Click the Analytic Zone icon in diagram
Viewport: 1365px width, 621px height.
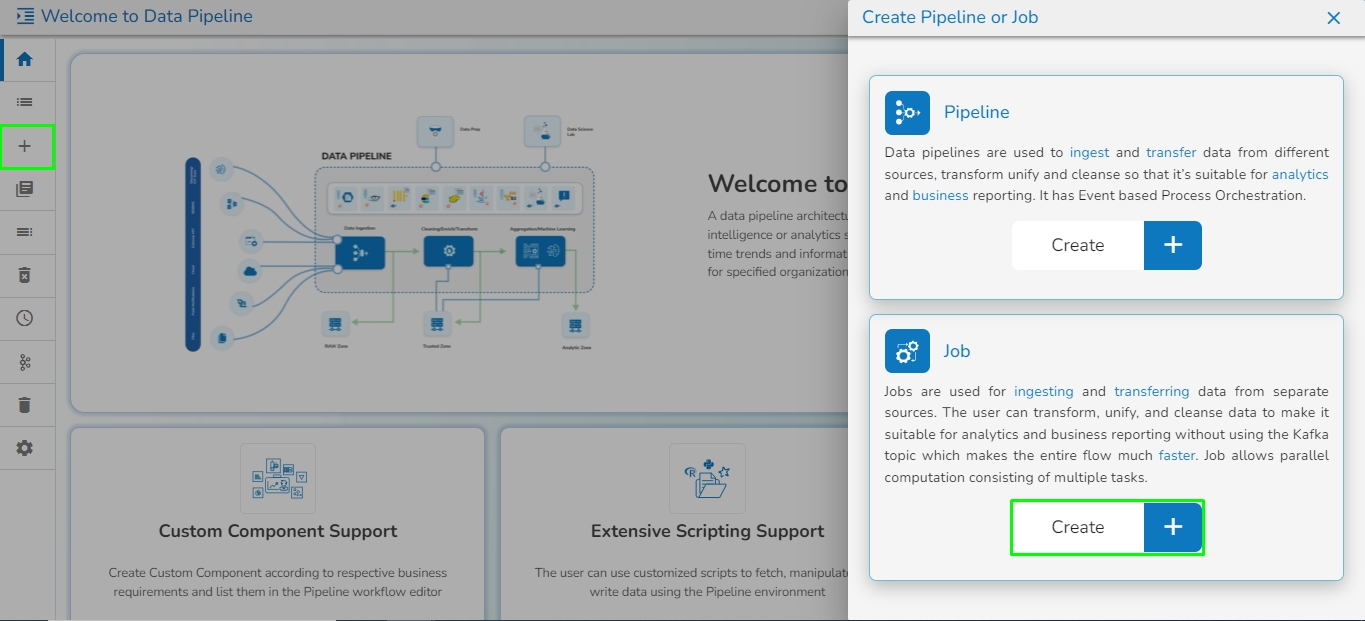pyautogui.click(x=575, y=326)
